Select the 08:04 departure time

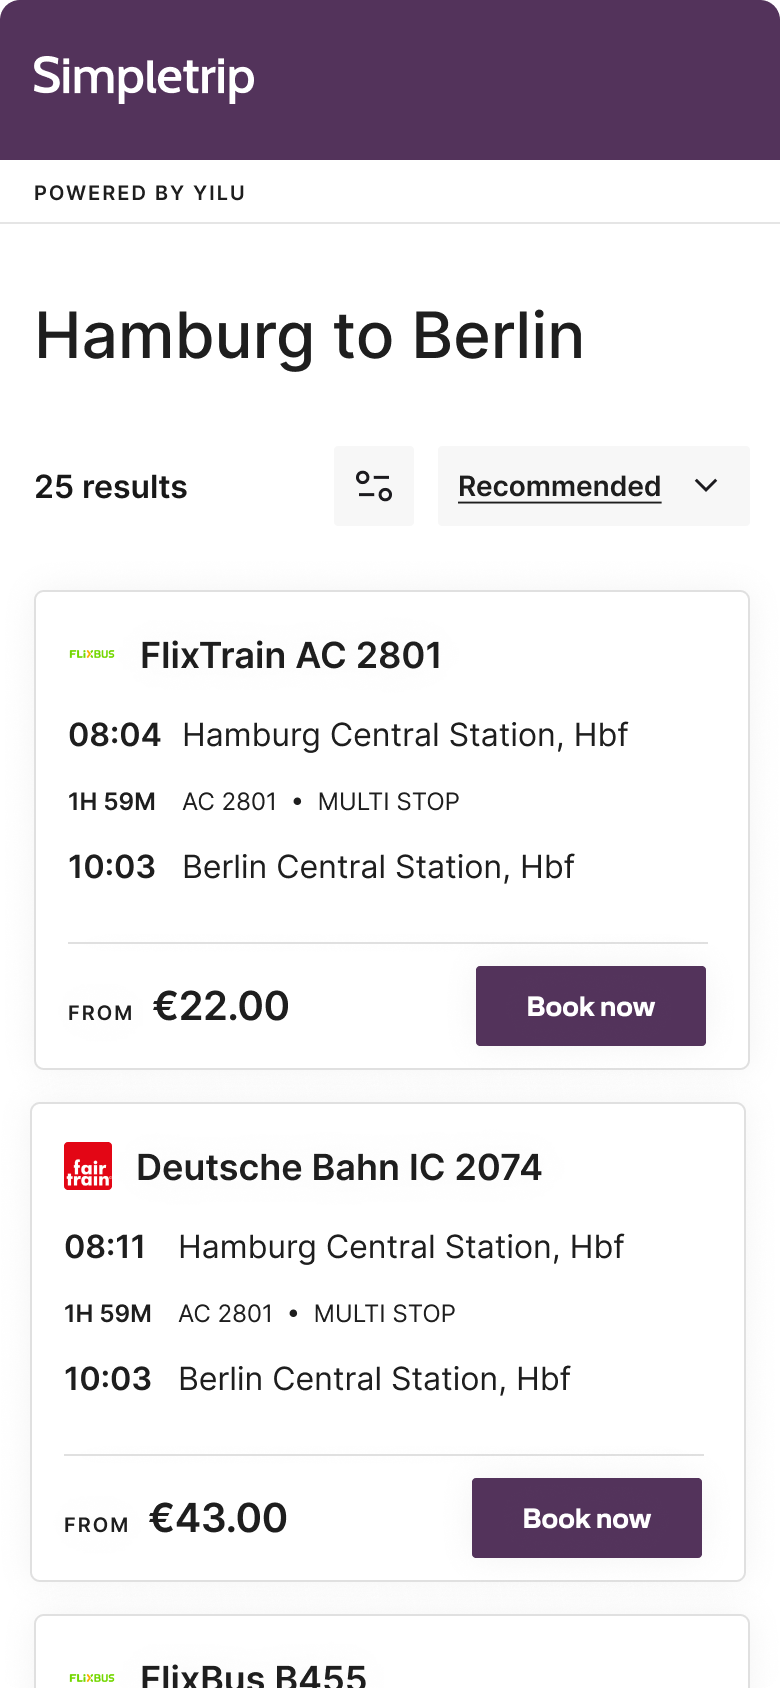[x=114, y=735]
